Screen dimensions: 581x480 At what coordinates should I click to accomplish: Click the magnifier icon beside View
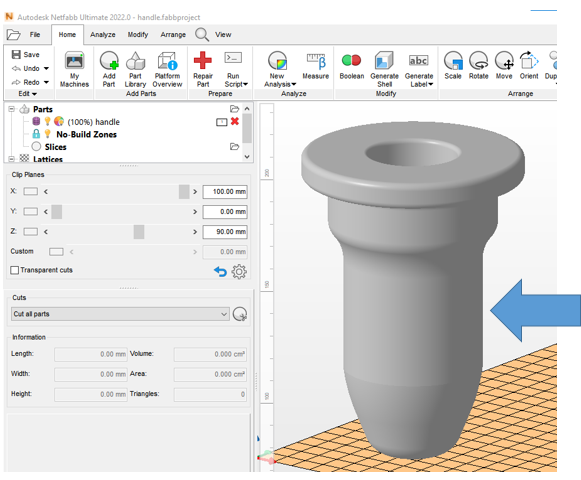[202, 34]
